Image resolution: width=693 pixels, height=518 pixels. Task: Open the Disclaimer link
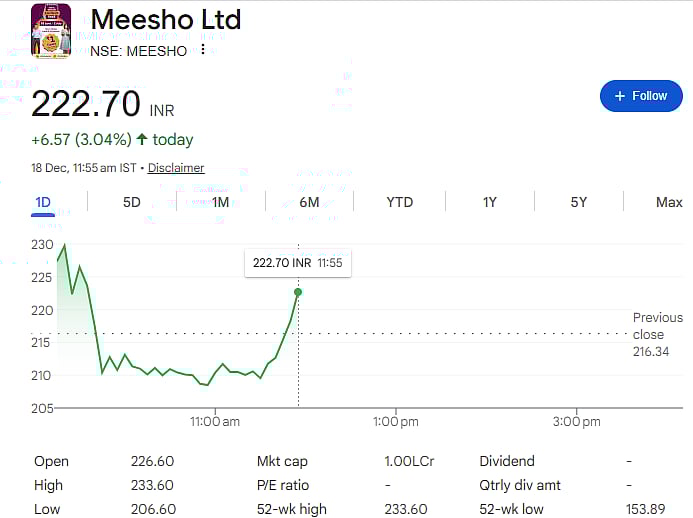pyautogui.click(x=176, y=168)
